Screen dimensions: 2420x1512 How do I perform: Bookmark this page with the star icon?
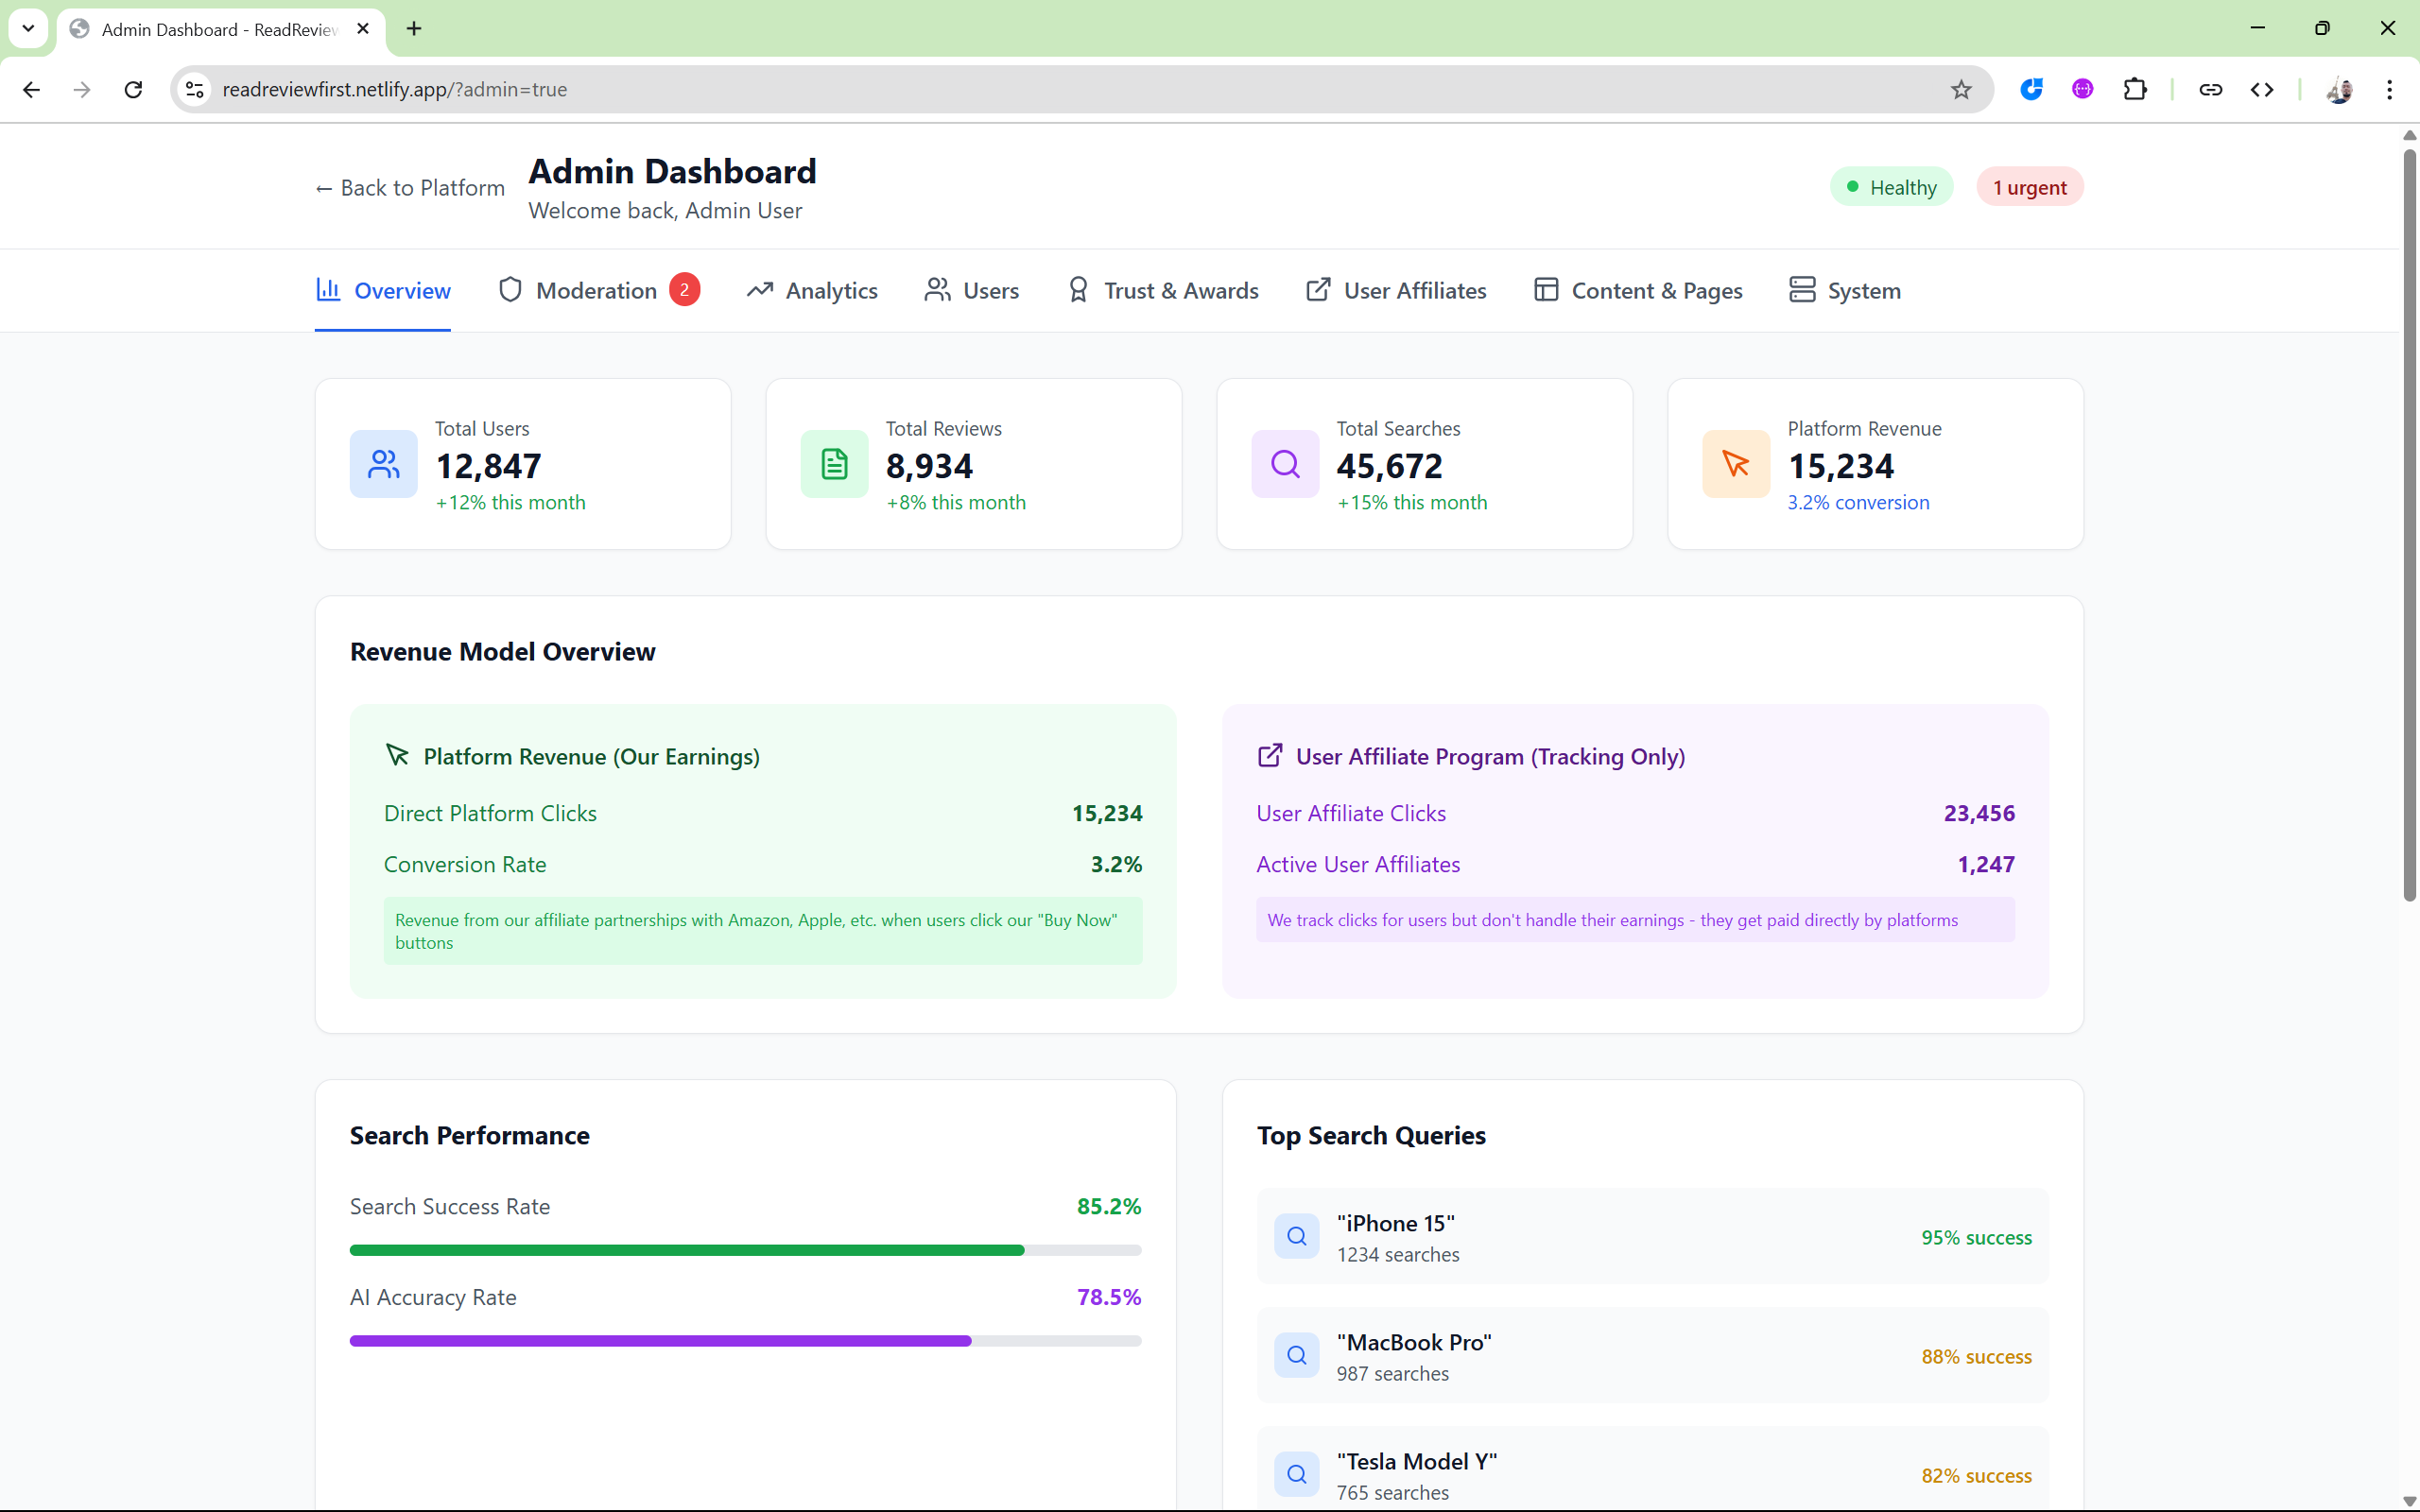[x=1960, y=90]
